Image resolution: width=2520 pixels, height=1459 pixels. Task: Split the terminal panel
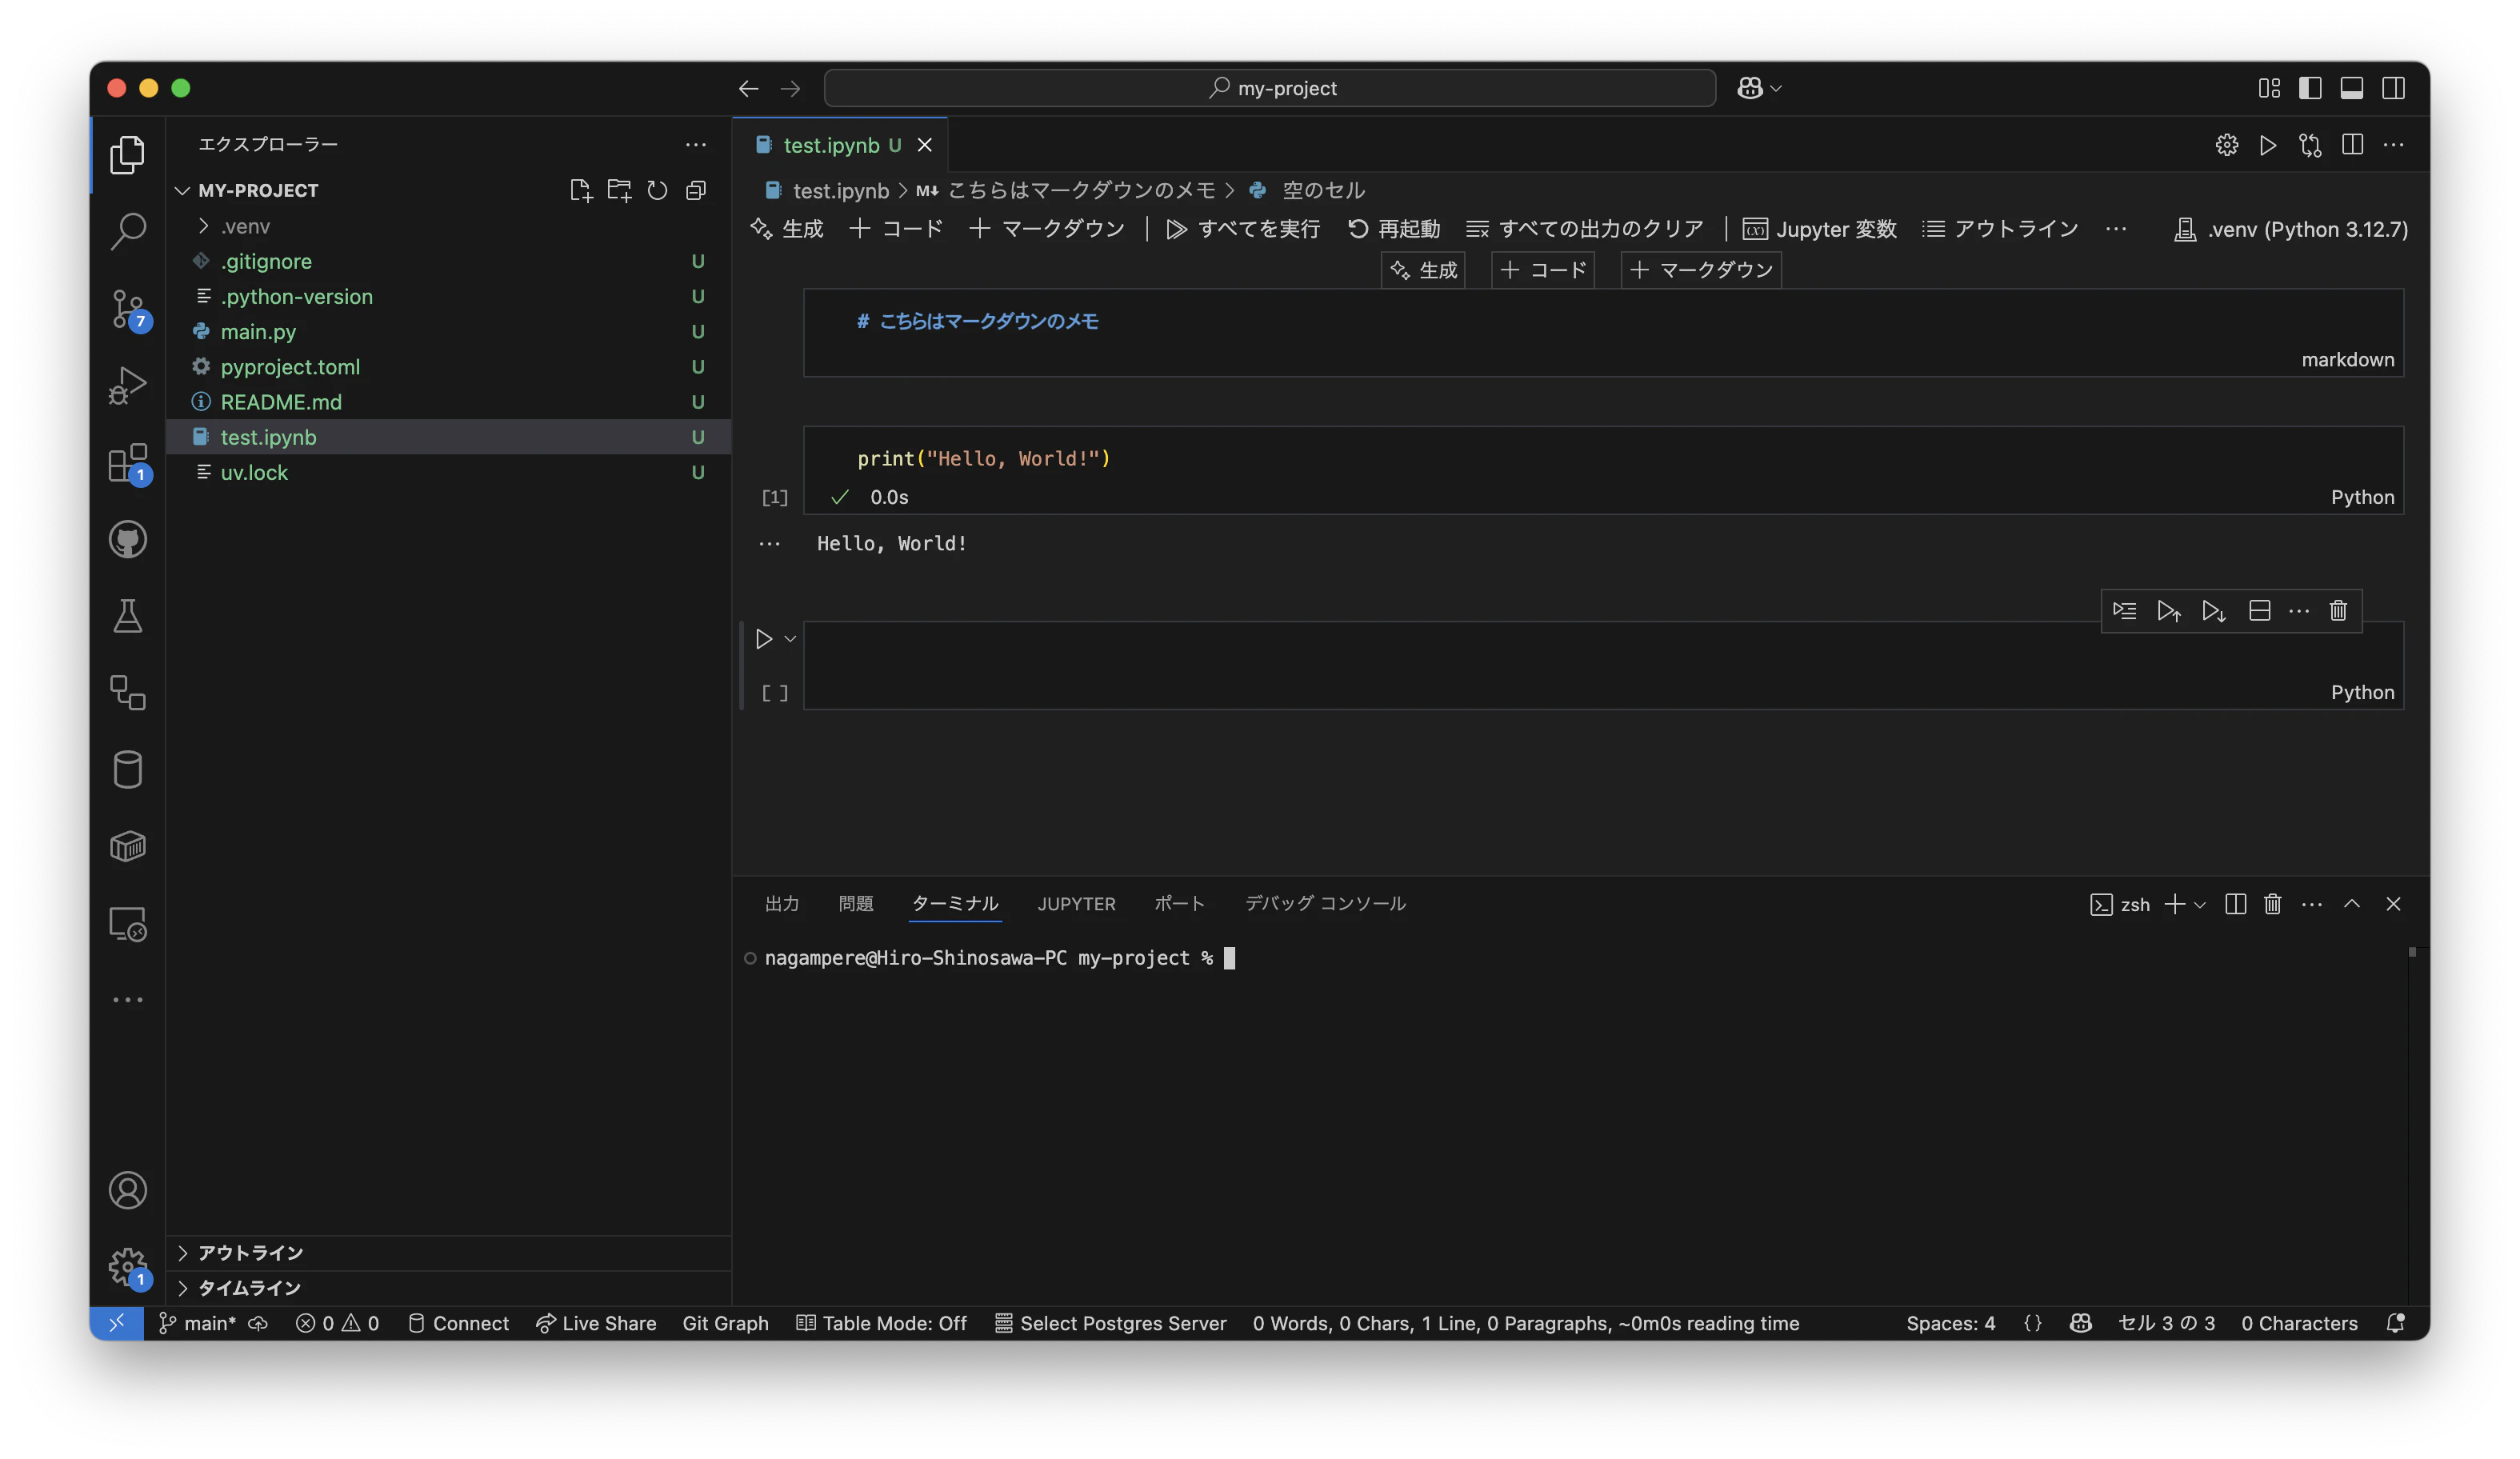2235,904
